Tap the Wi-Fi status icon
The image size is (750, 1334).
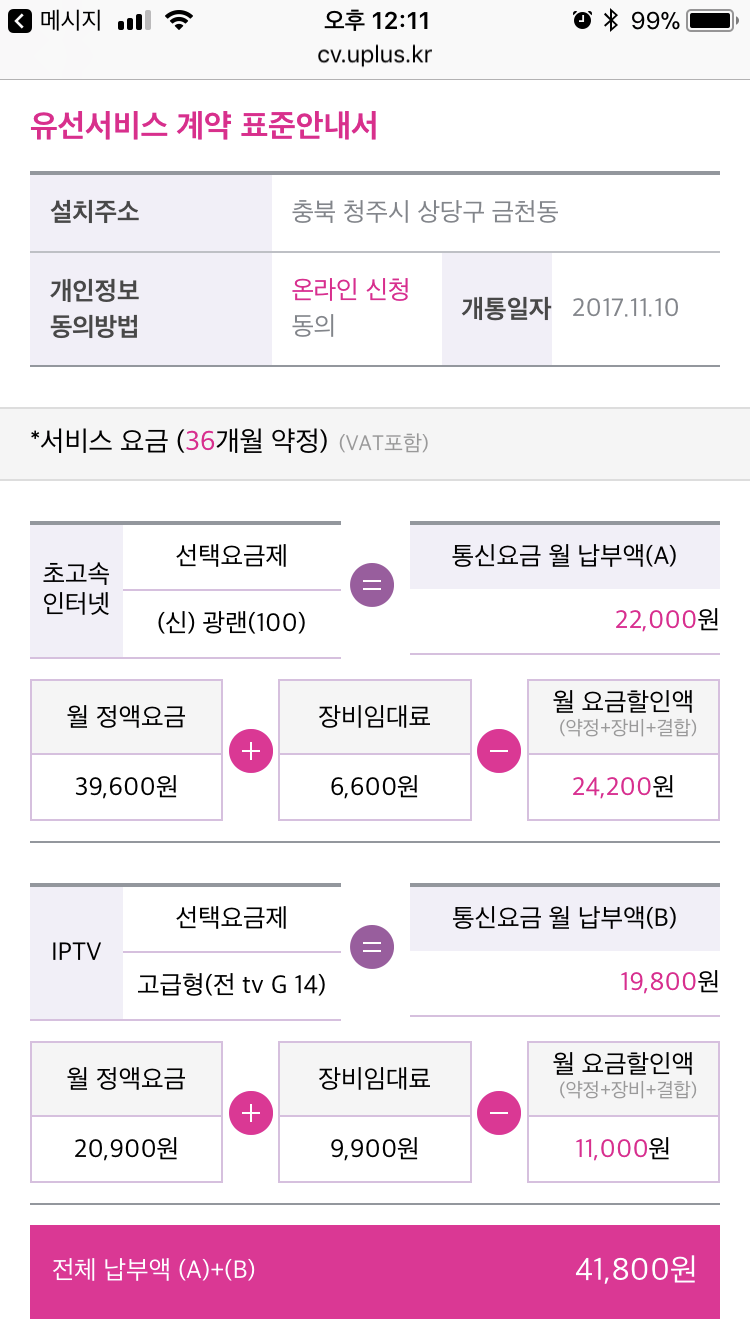tap(179, 21)
